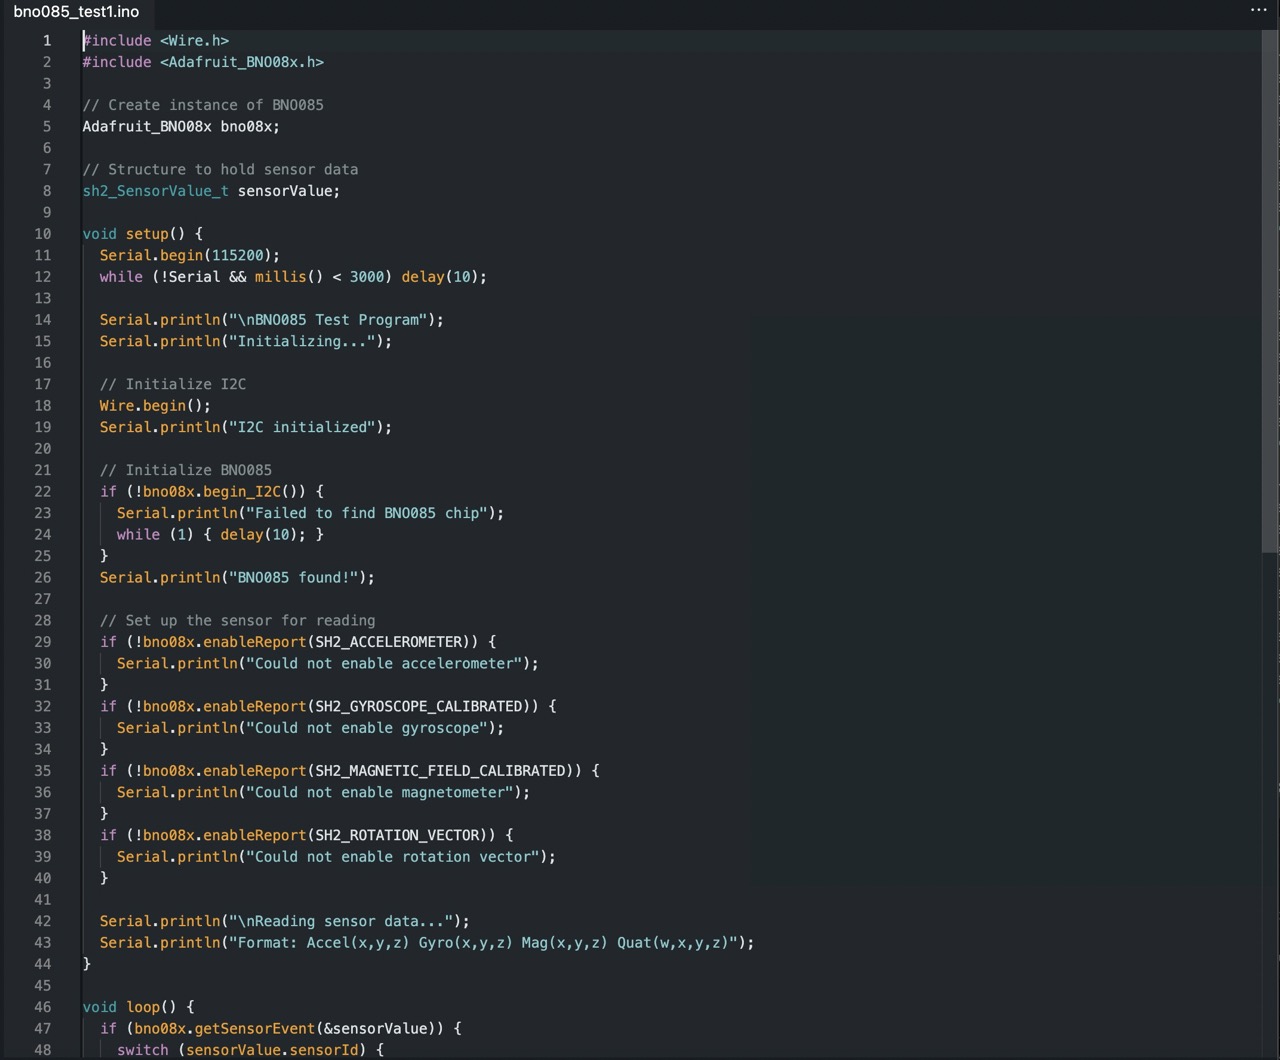The width and height of the screenshot is (1280, 1060).
Task: Click 'void setup() {' line
Action: pos(143,234)
